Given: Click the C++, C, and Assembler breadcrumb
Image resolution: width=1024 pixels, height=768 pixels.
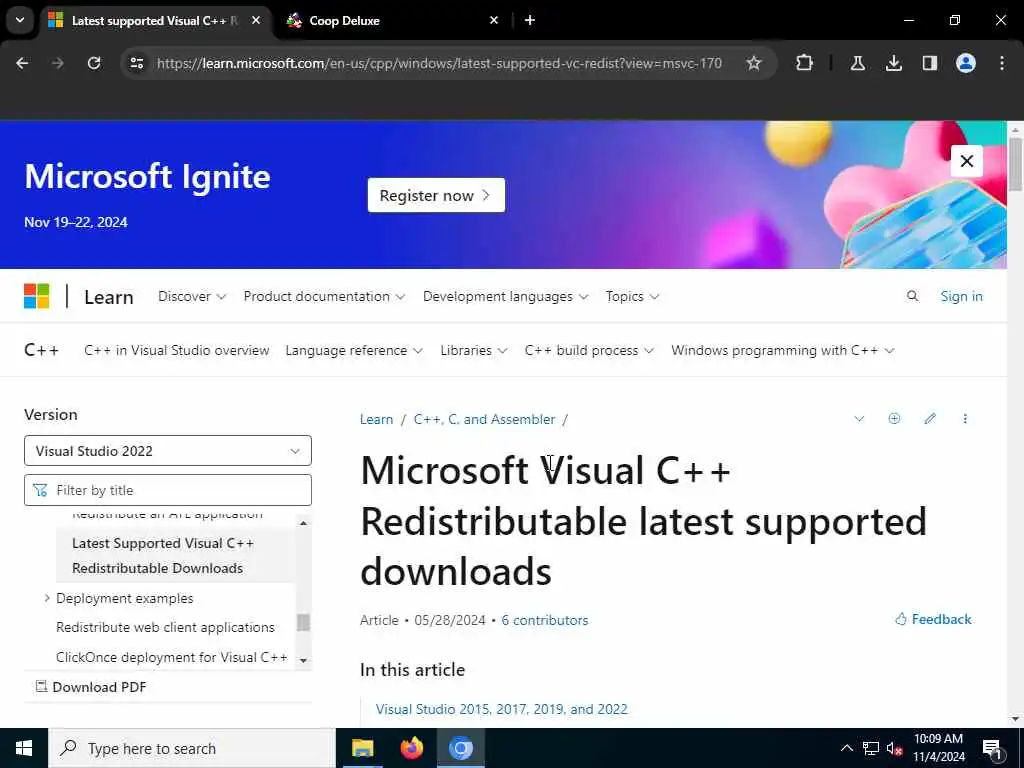Looking at the screenshot, I should point(484,419).
